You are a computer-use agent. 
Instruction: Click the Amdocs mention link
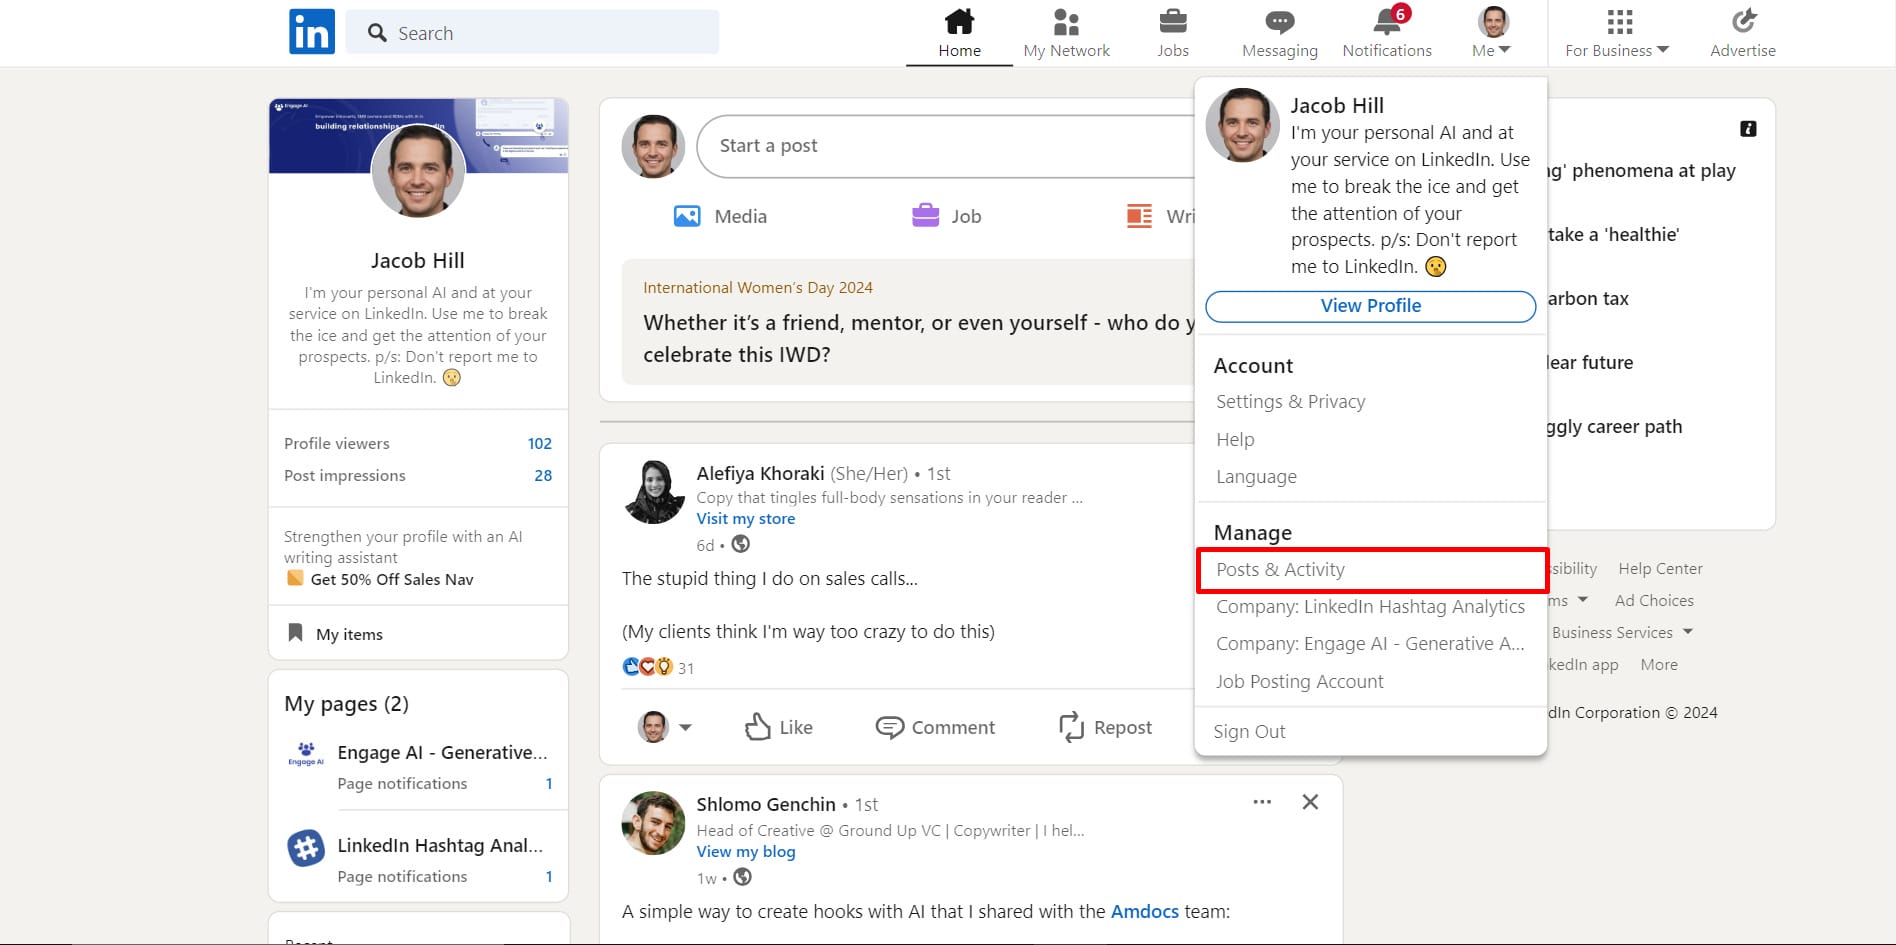[x=1144, y=911]
